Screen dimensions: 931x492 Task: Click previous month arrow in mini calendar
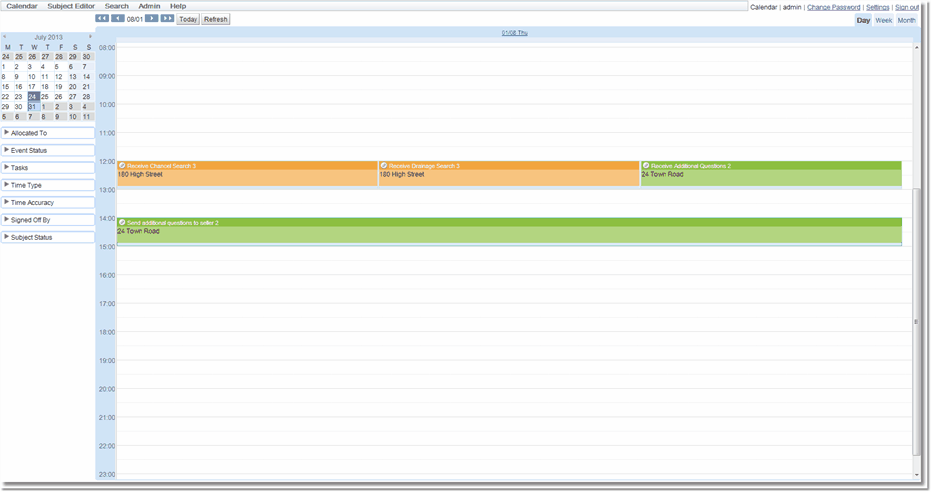[x=4, y=37]
